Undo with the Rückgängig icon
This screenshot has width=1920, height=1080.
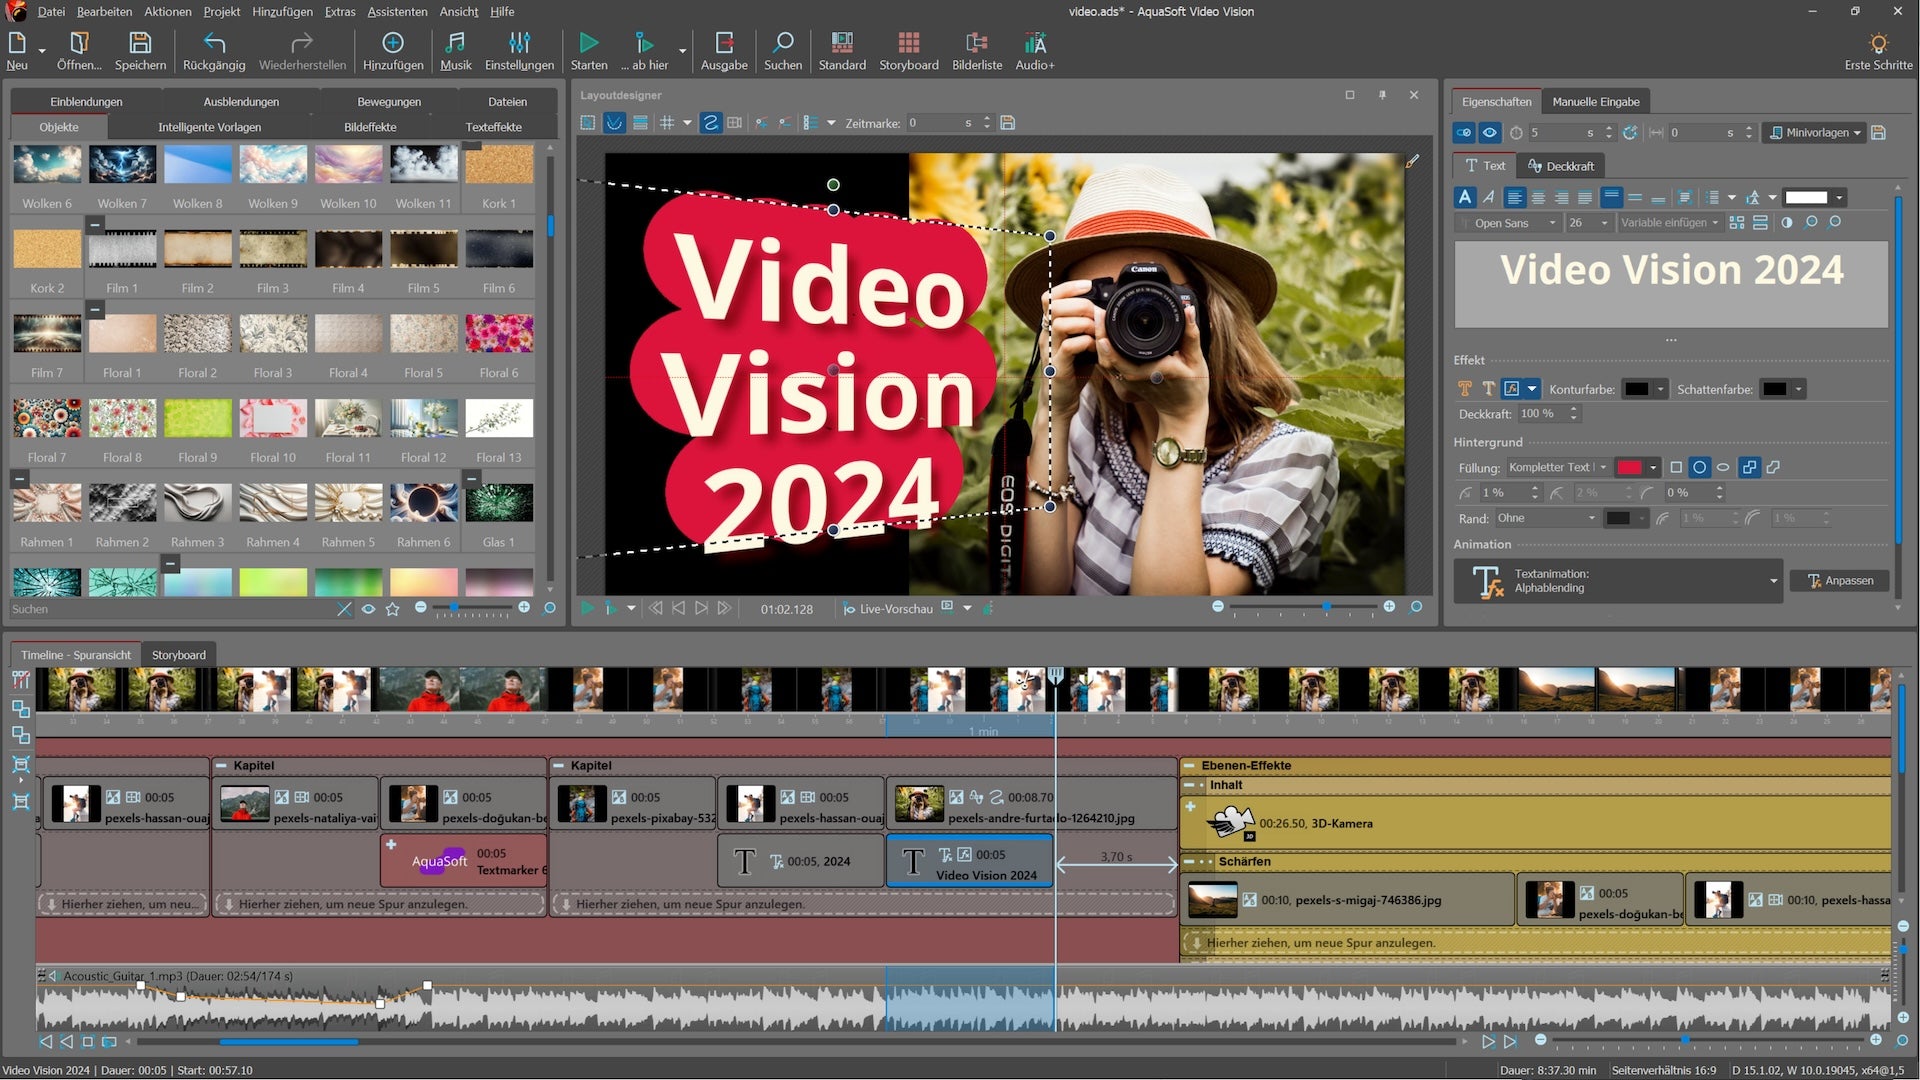[214, 43]
